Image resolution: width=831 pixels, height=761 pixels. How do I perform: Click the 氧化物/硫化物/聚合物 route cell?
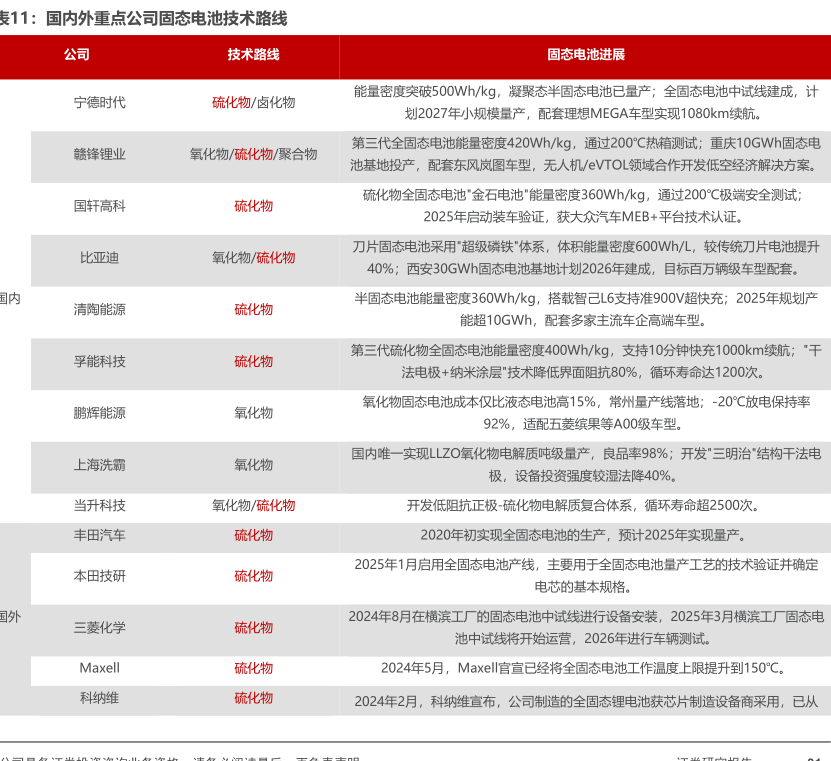[x=253, y=154]
